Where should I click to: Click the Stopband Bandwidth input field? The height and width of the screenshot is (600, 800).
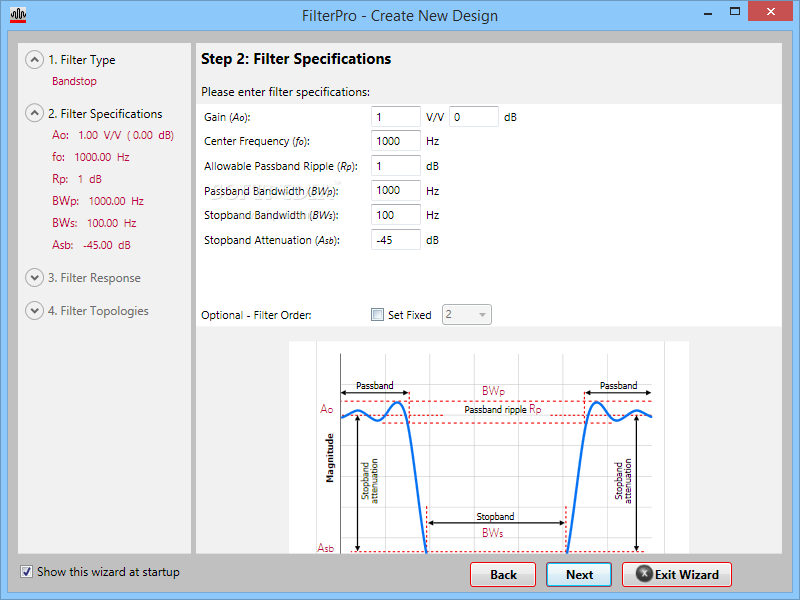point(396,215)
